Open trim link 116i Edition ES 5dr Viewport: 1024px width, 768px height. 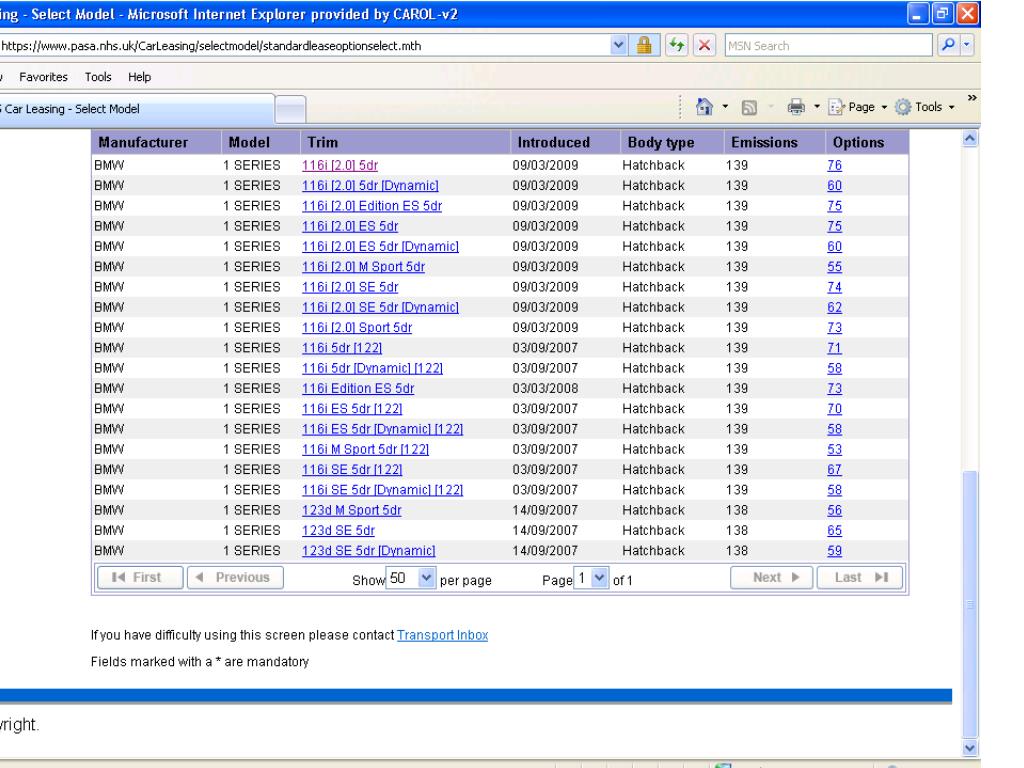coord(358,388)
